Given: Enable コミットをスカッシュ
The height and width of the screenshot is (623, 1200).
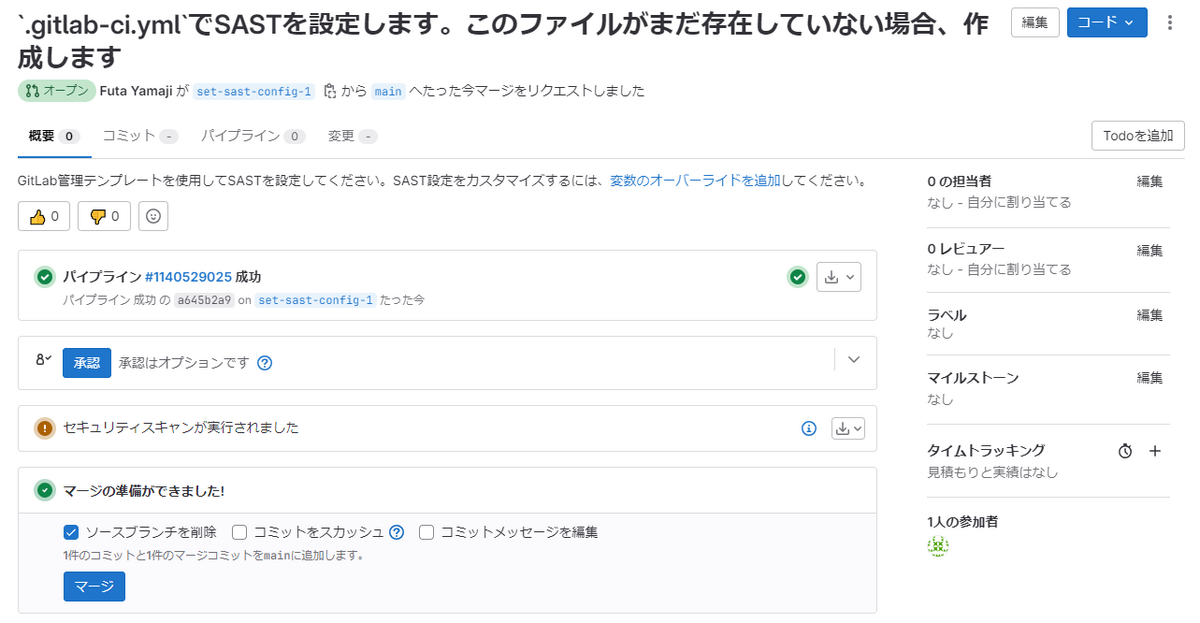Looking at the screenshot, I should pos(239,532).
